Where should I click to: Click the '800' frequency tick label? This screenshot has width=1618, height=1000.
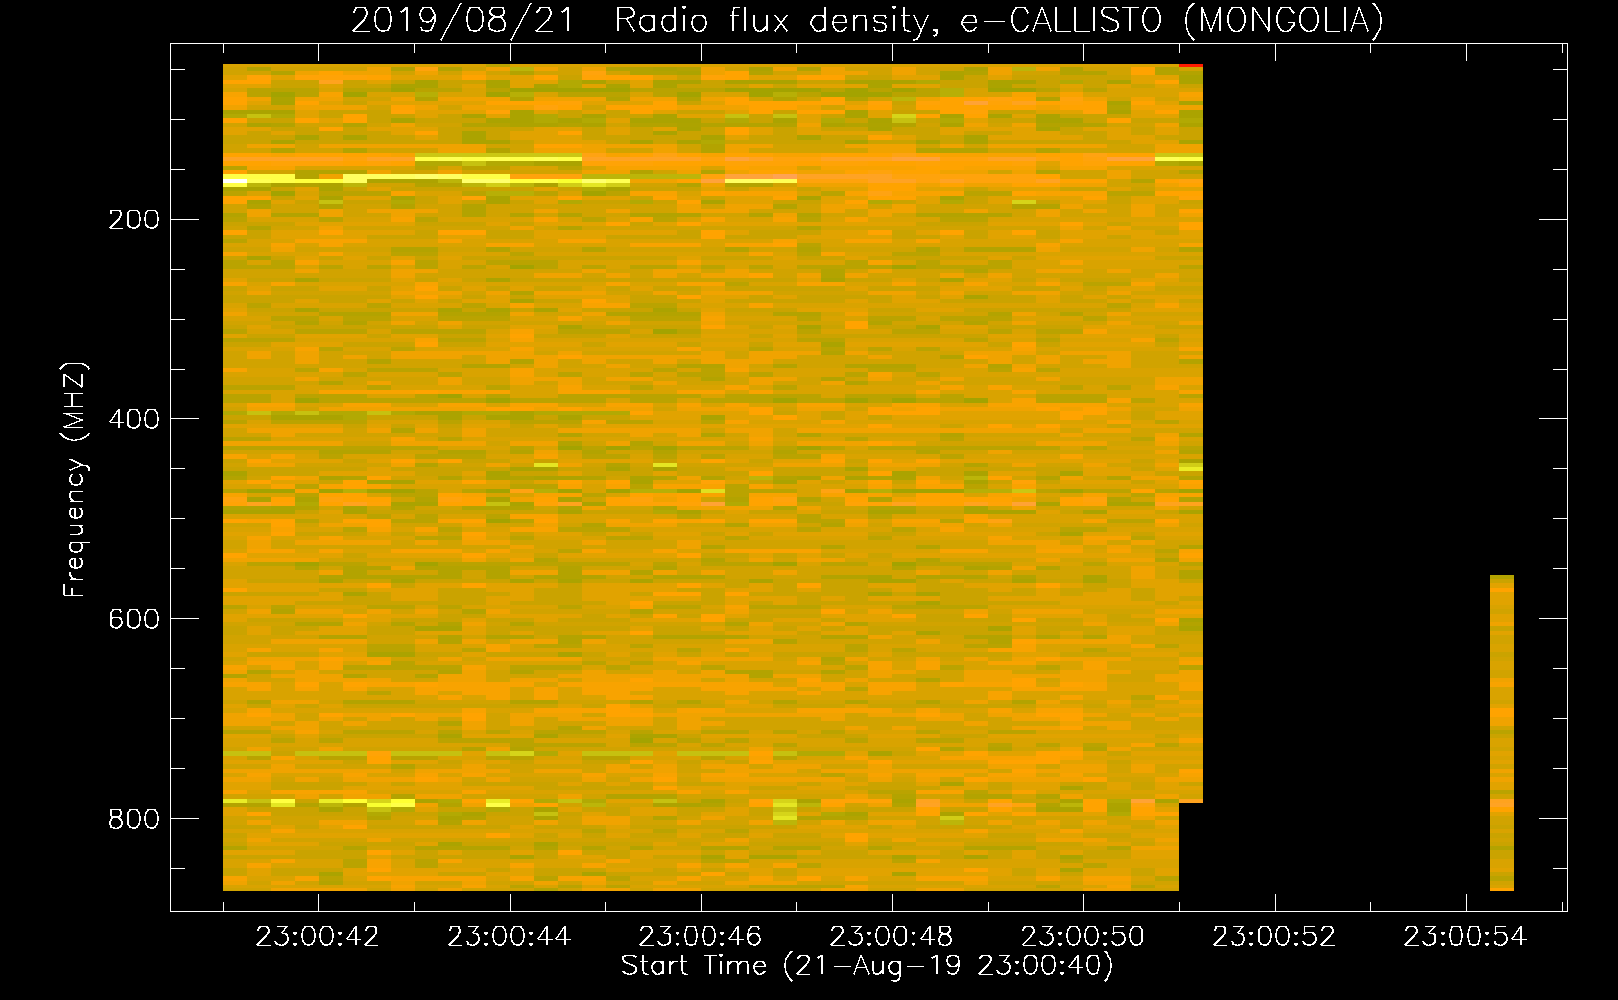tap(134, 819)
